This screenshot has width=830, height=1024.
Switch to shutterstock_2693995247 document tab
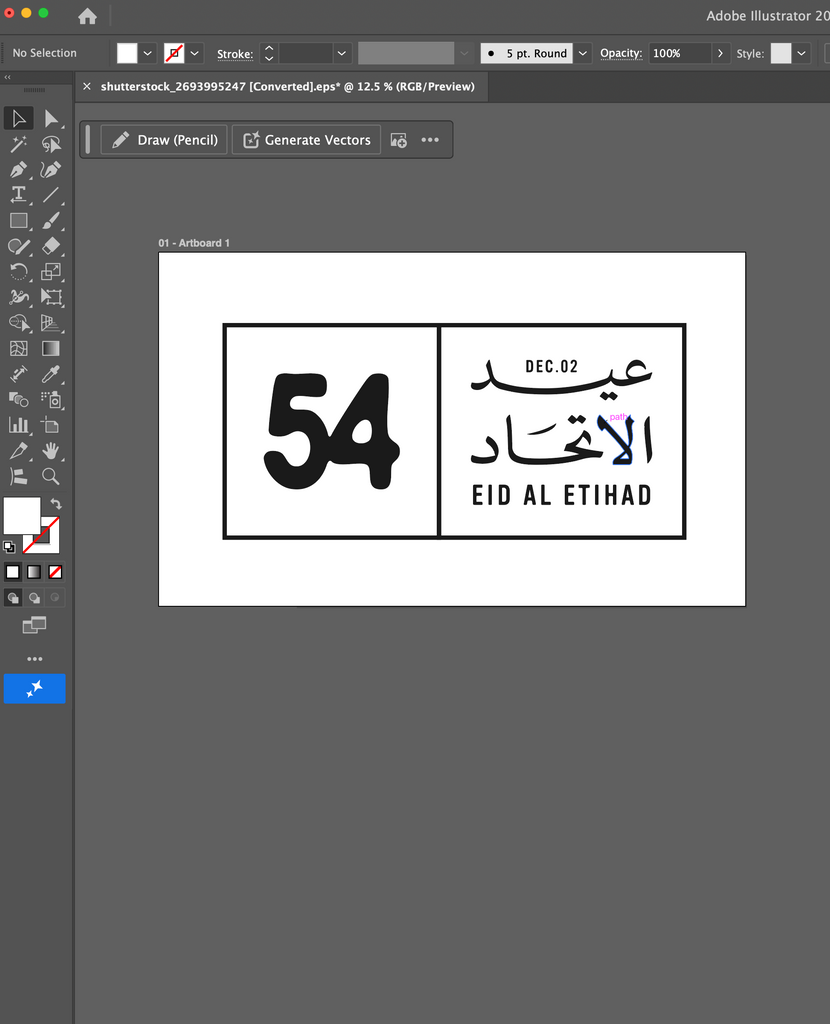287,87
